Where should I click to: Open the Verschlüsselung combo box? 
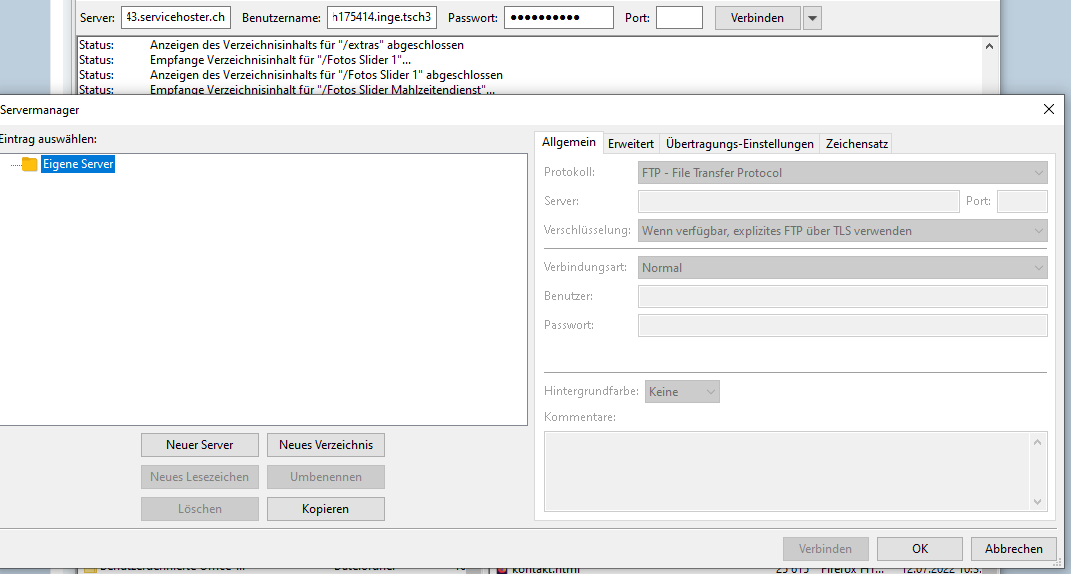[x=842, y=231]
